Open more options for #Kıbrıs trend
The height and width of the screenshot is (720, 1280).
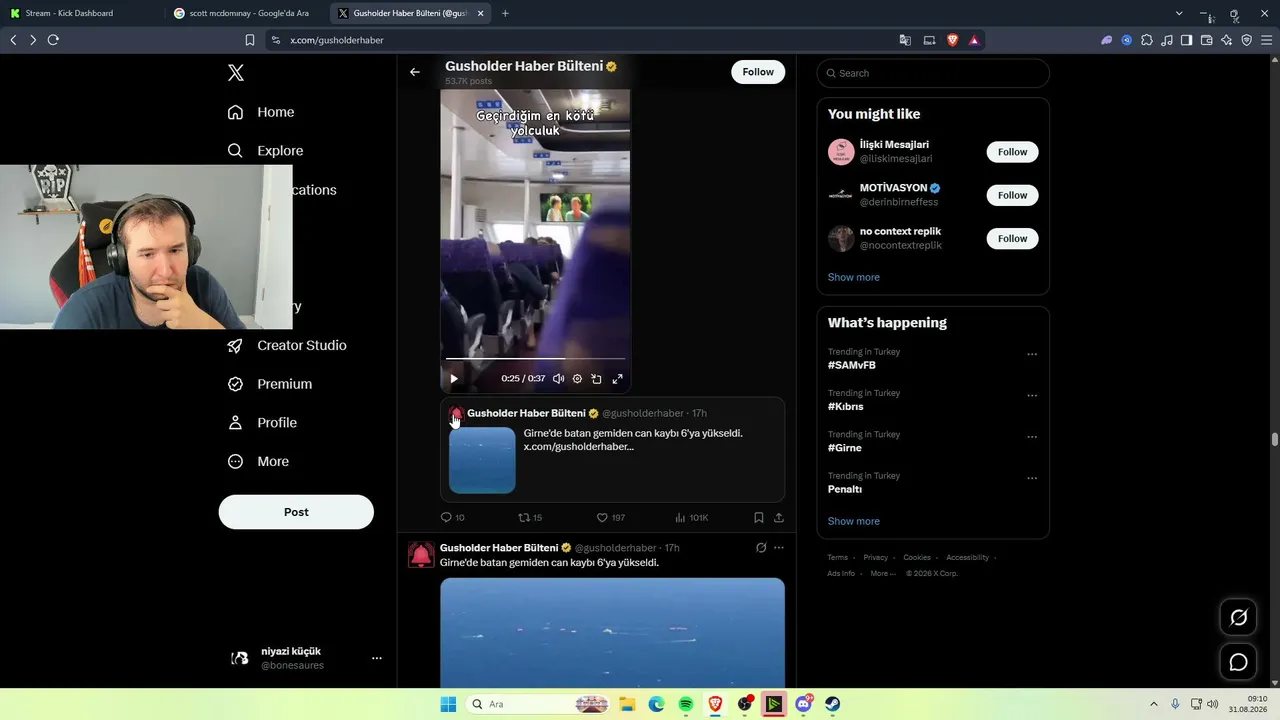1032,396
